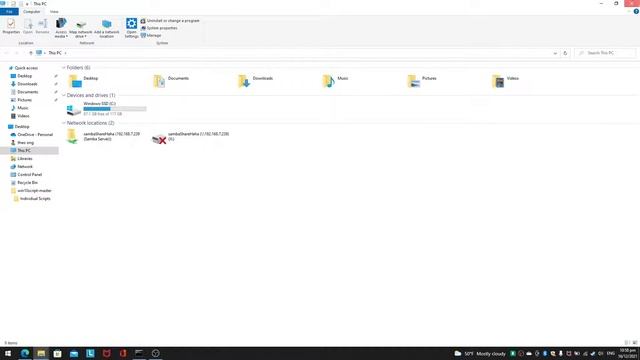The width and height of the screenshot is (640, 360).
Task: Open the terminal app on taskbar
Action: coord(139,353)
